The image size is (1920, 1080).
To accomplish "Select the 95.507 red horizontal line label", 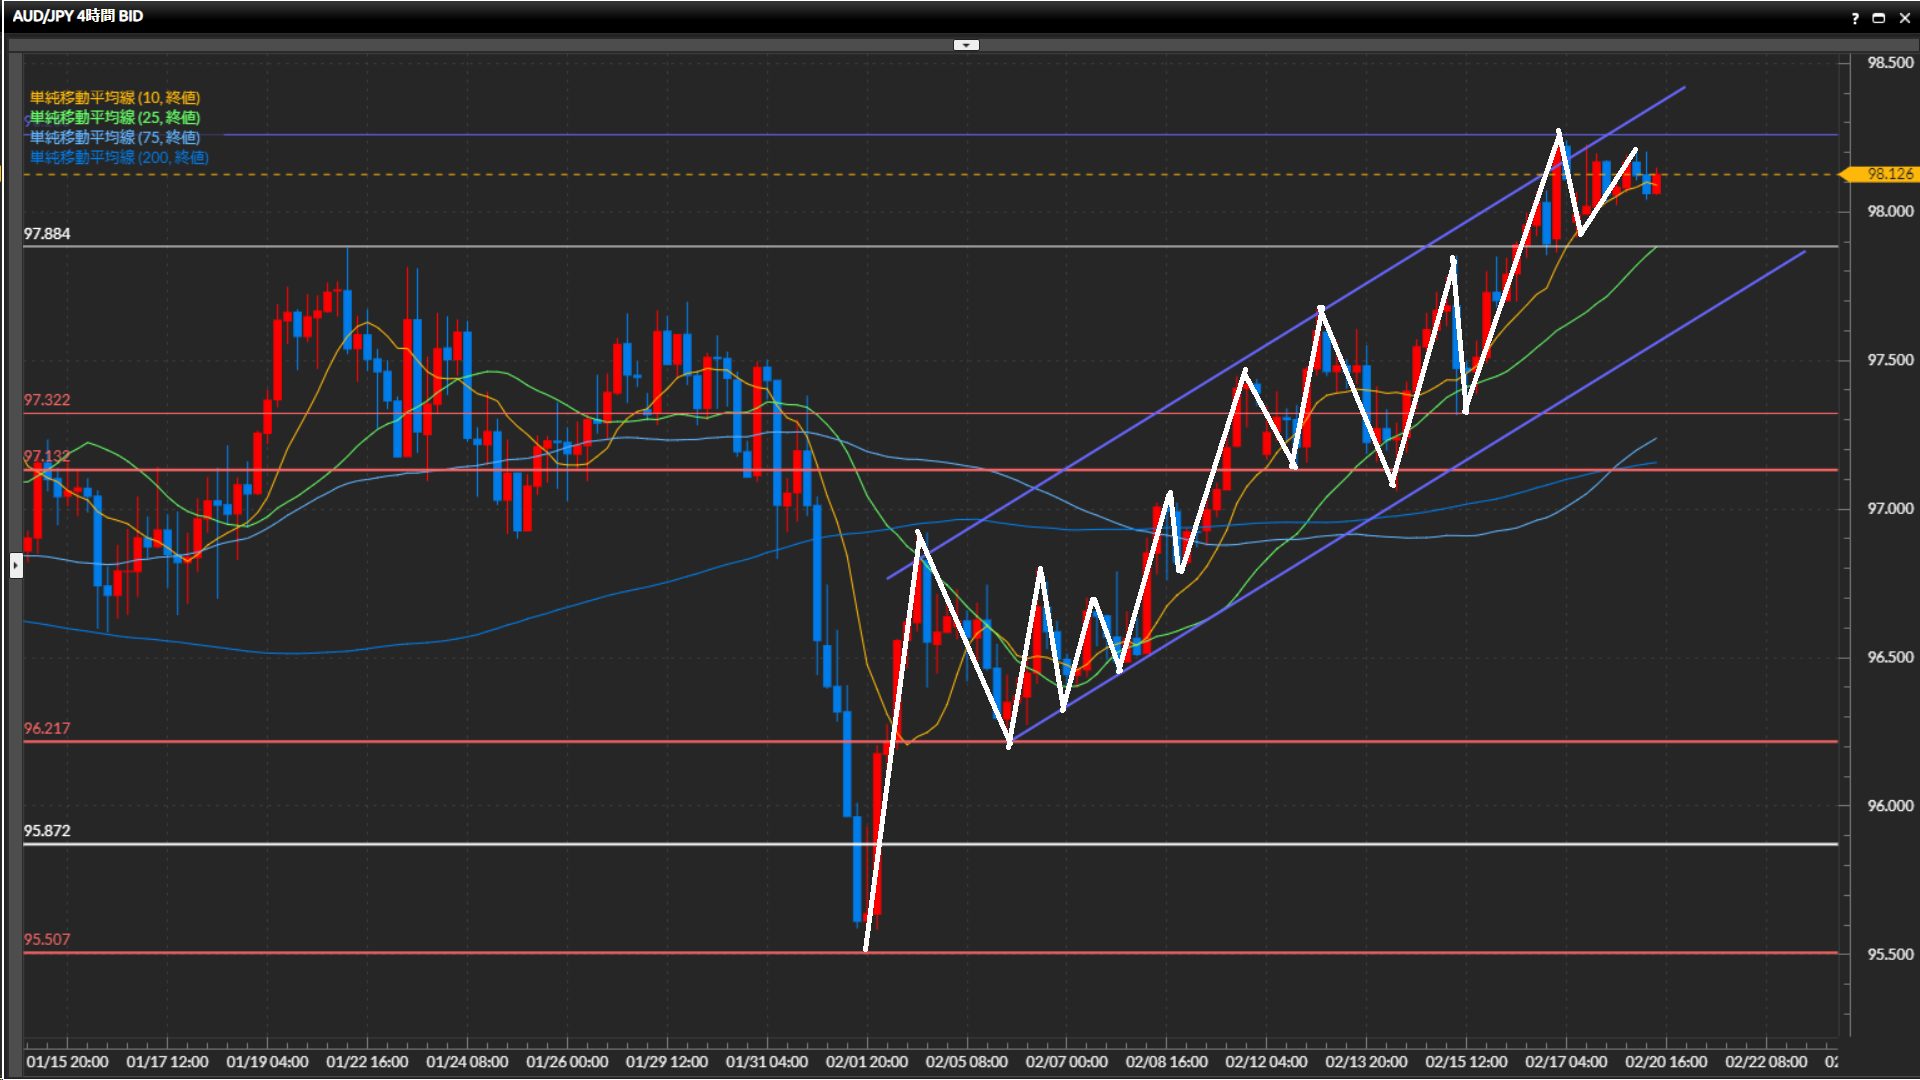I will point(47,939).
